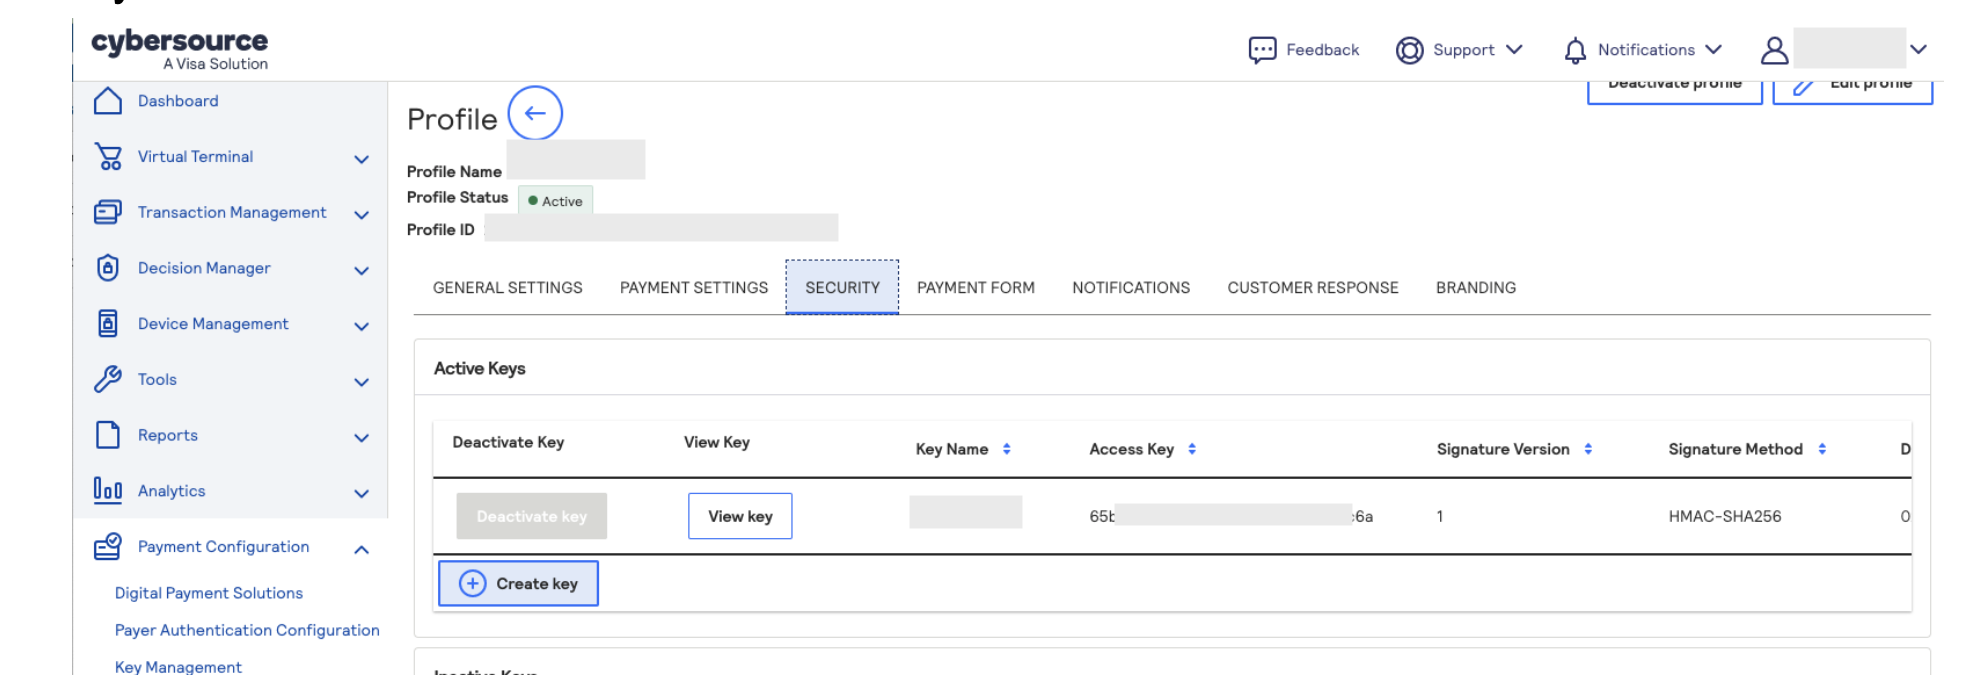Go to the Branding tab
The width and height of the screenshot is (1980, 698).
pos(1476,288)
